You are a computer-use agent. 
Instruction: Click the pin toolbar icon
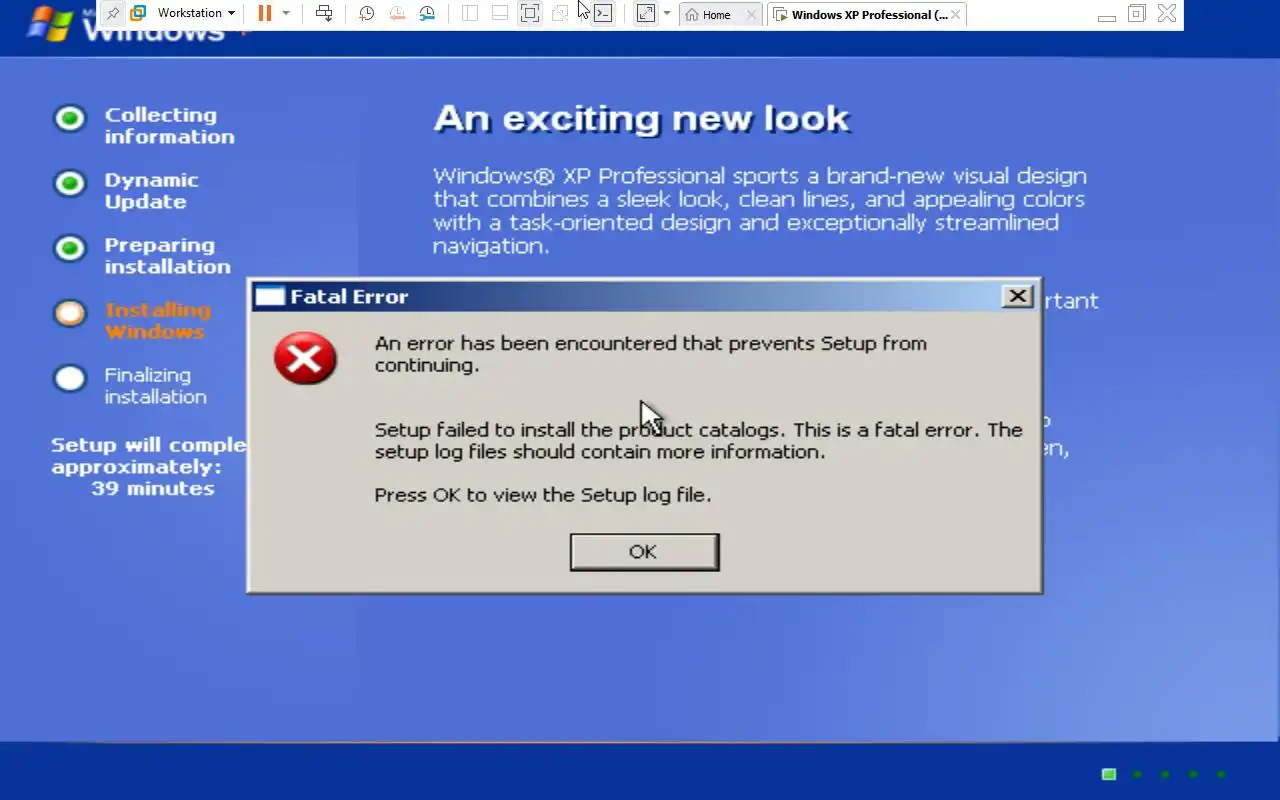113,13
